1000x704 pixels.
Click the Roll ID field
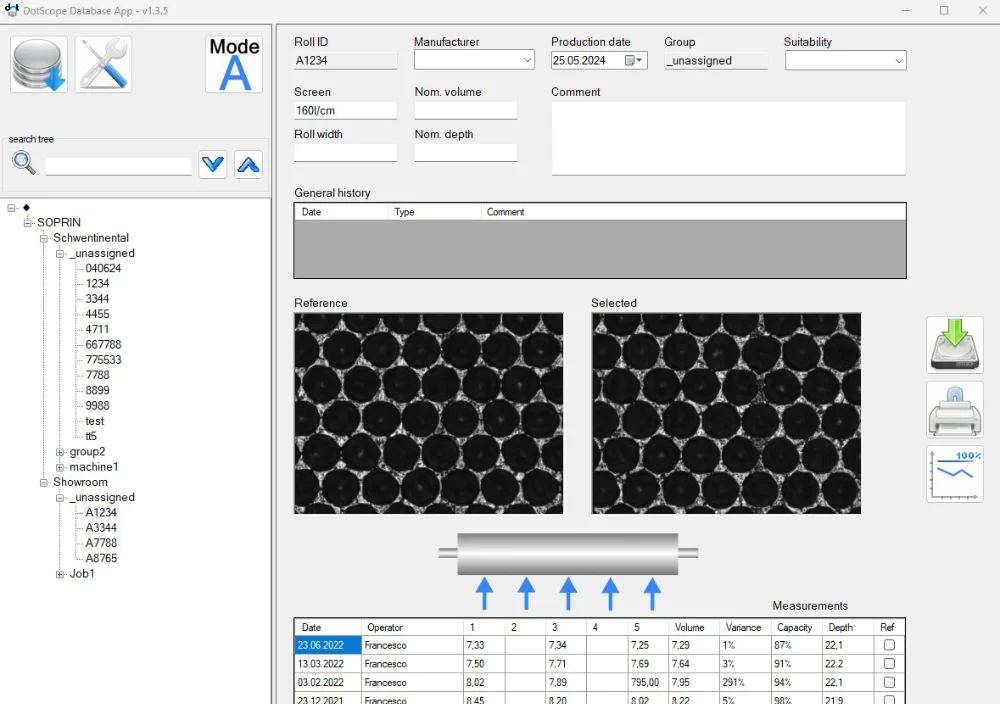pyautogui.click(x=345, y=61)
